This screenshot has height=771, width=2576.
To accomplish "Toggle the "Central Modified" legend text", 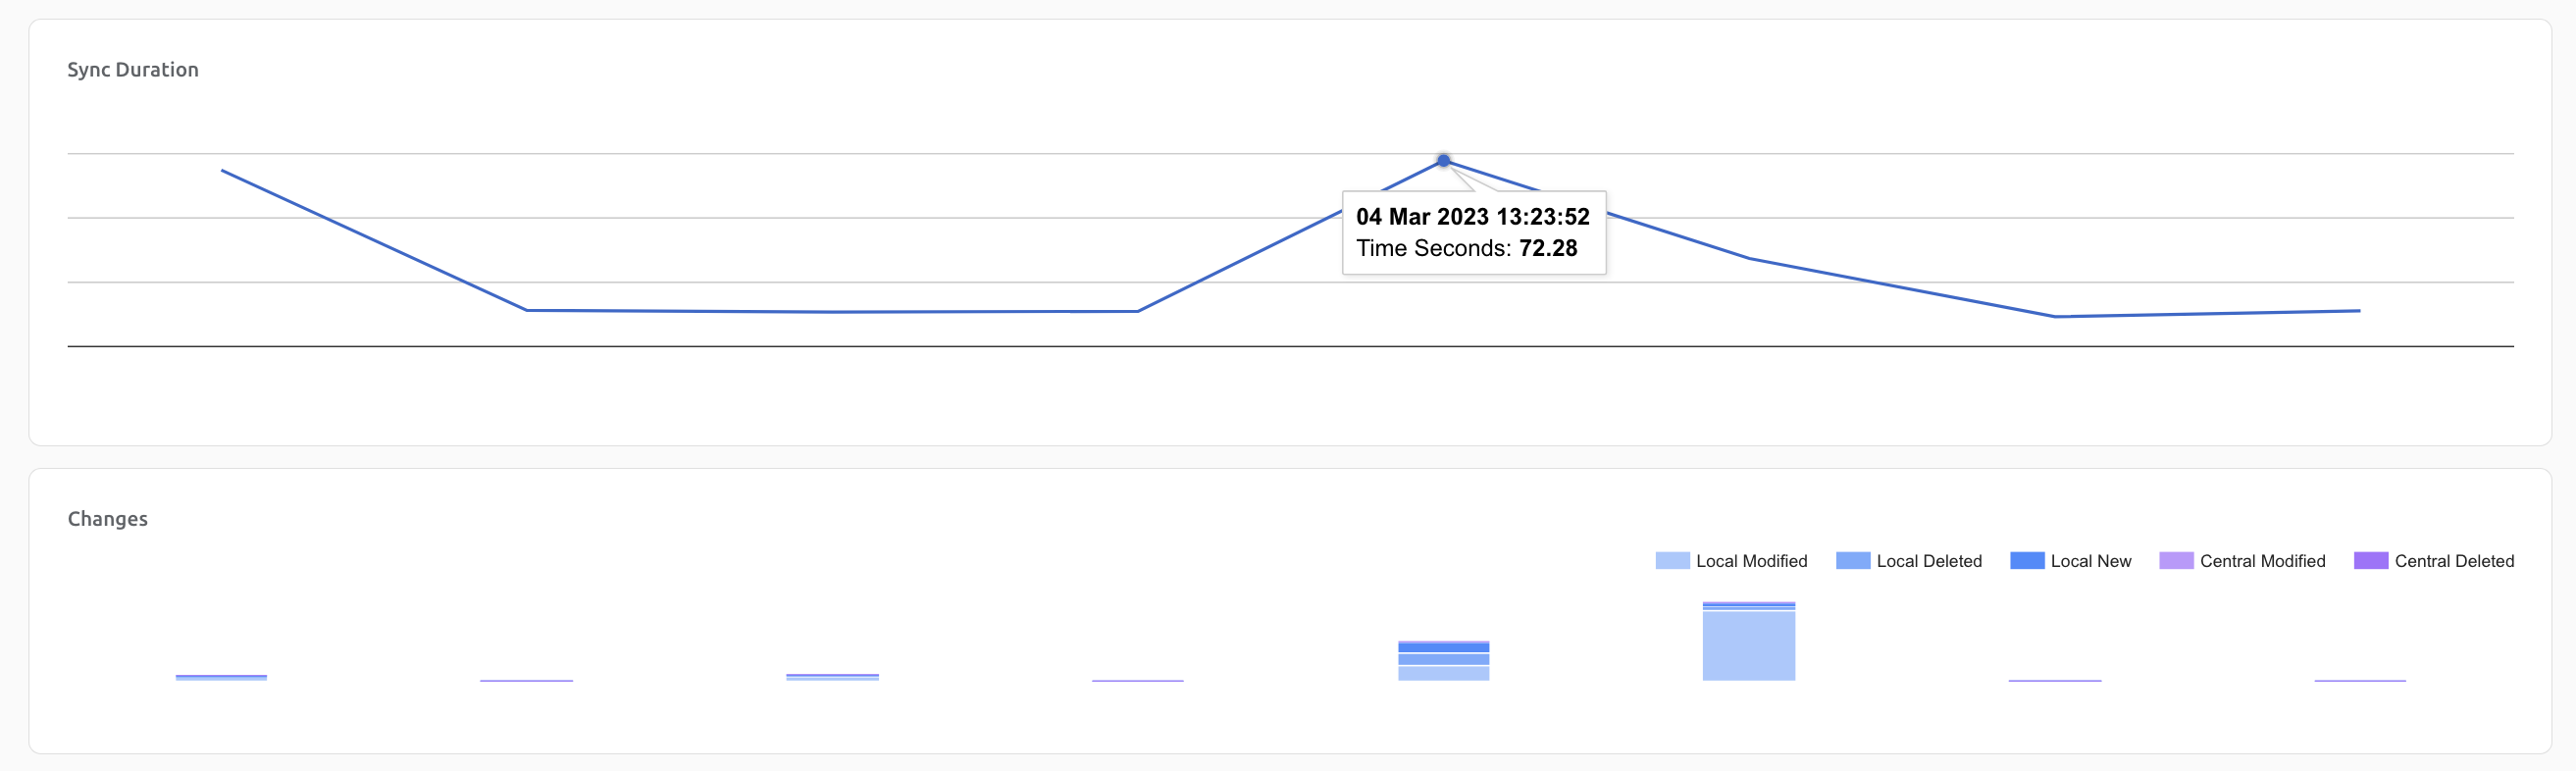I will [x=2262, y=561].
